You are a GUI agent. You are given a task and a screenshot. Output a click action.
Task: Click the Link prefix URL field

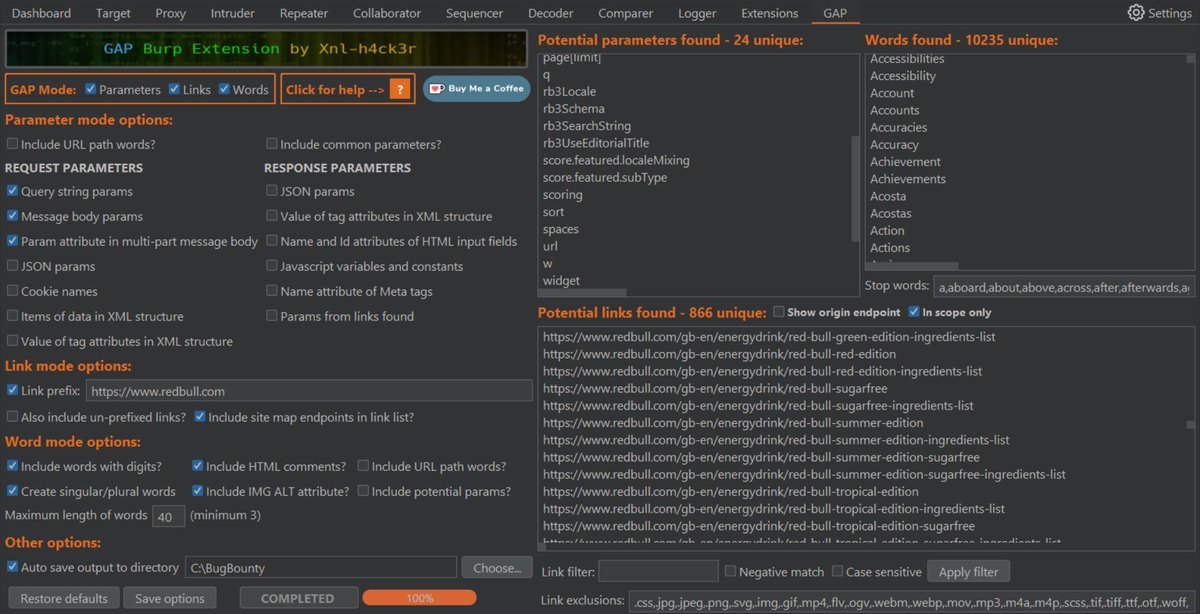point(309,391)
